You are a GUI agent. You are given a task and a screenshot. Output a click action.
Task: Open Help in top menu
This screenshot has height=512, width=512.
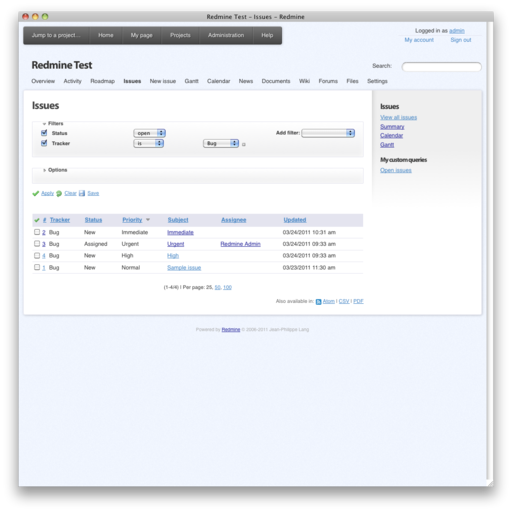click(x=267, y=35)
